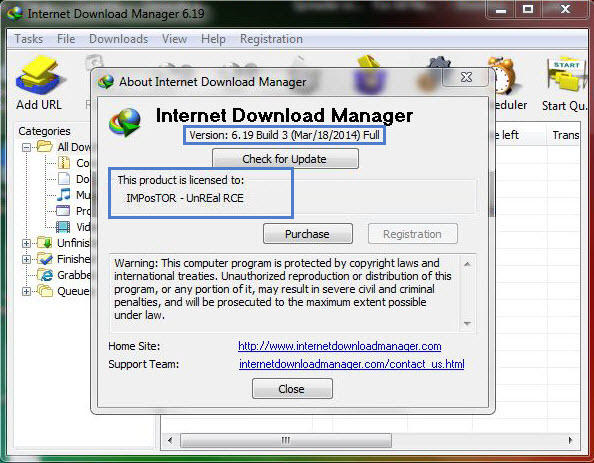Click the IDM logo in the title bar

(15, 13)
